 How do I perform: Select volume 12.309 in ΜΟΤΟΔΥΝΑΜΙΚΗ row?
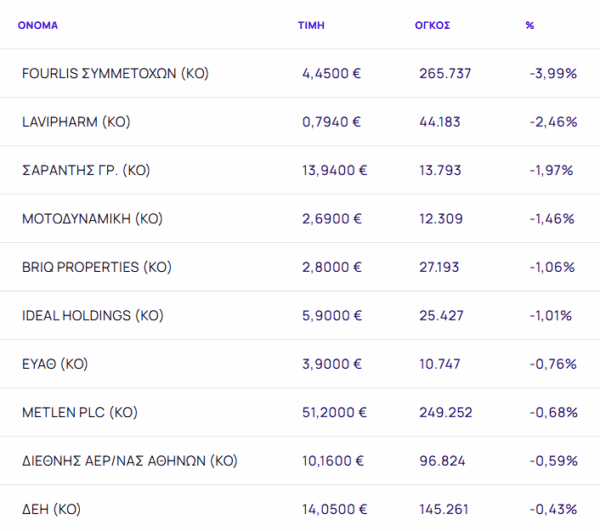click(x=441, y=219)
